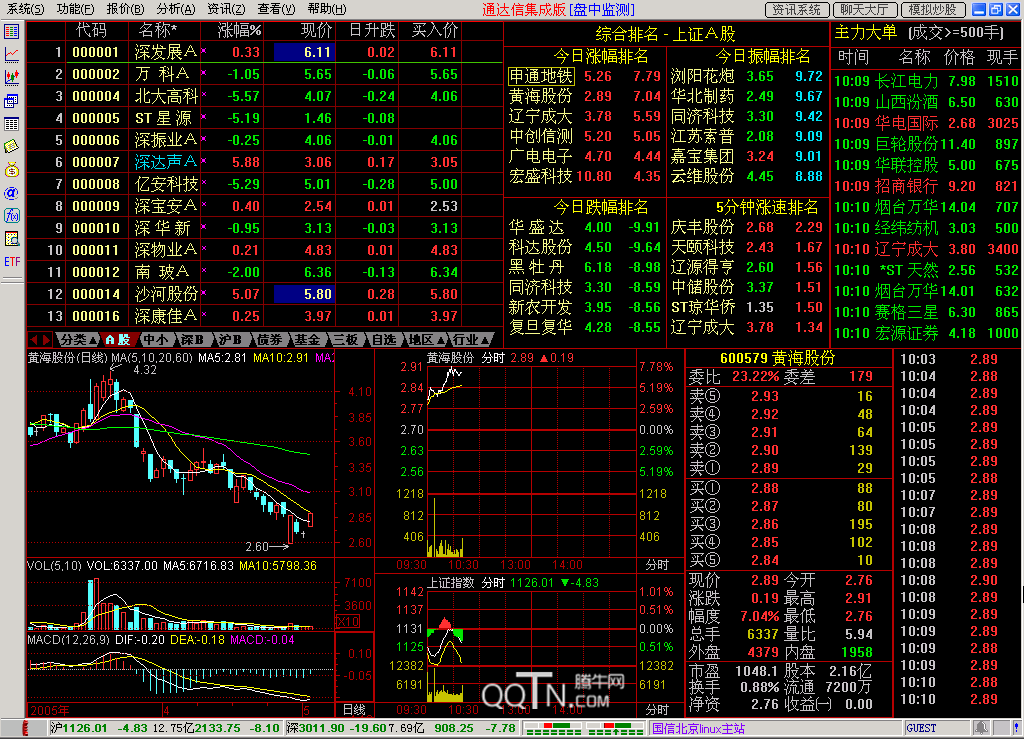Switch to the 三板 tab
This screenshot has height=739, width=1024.
click(x=344, y=339)
